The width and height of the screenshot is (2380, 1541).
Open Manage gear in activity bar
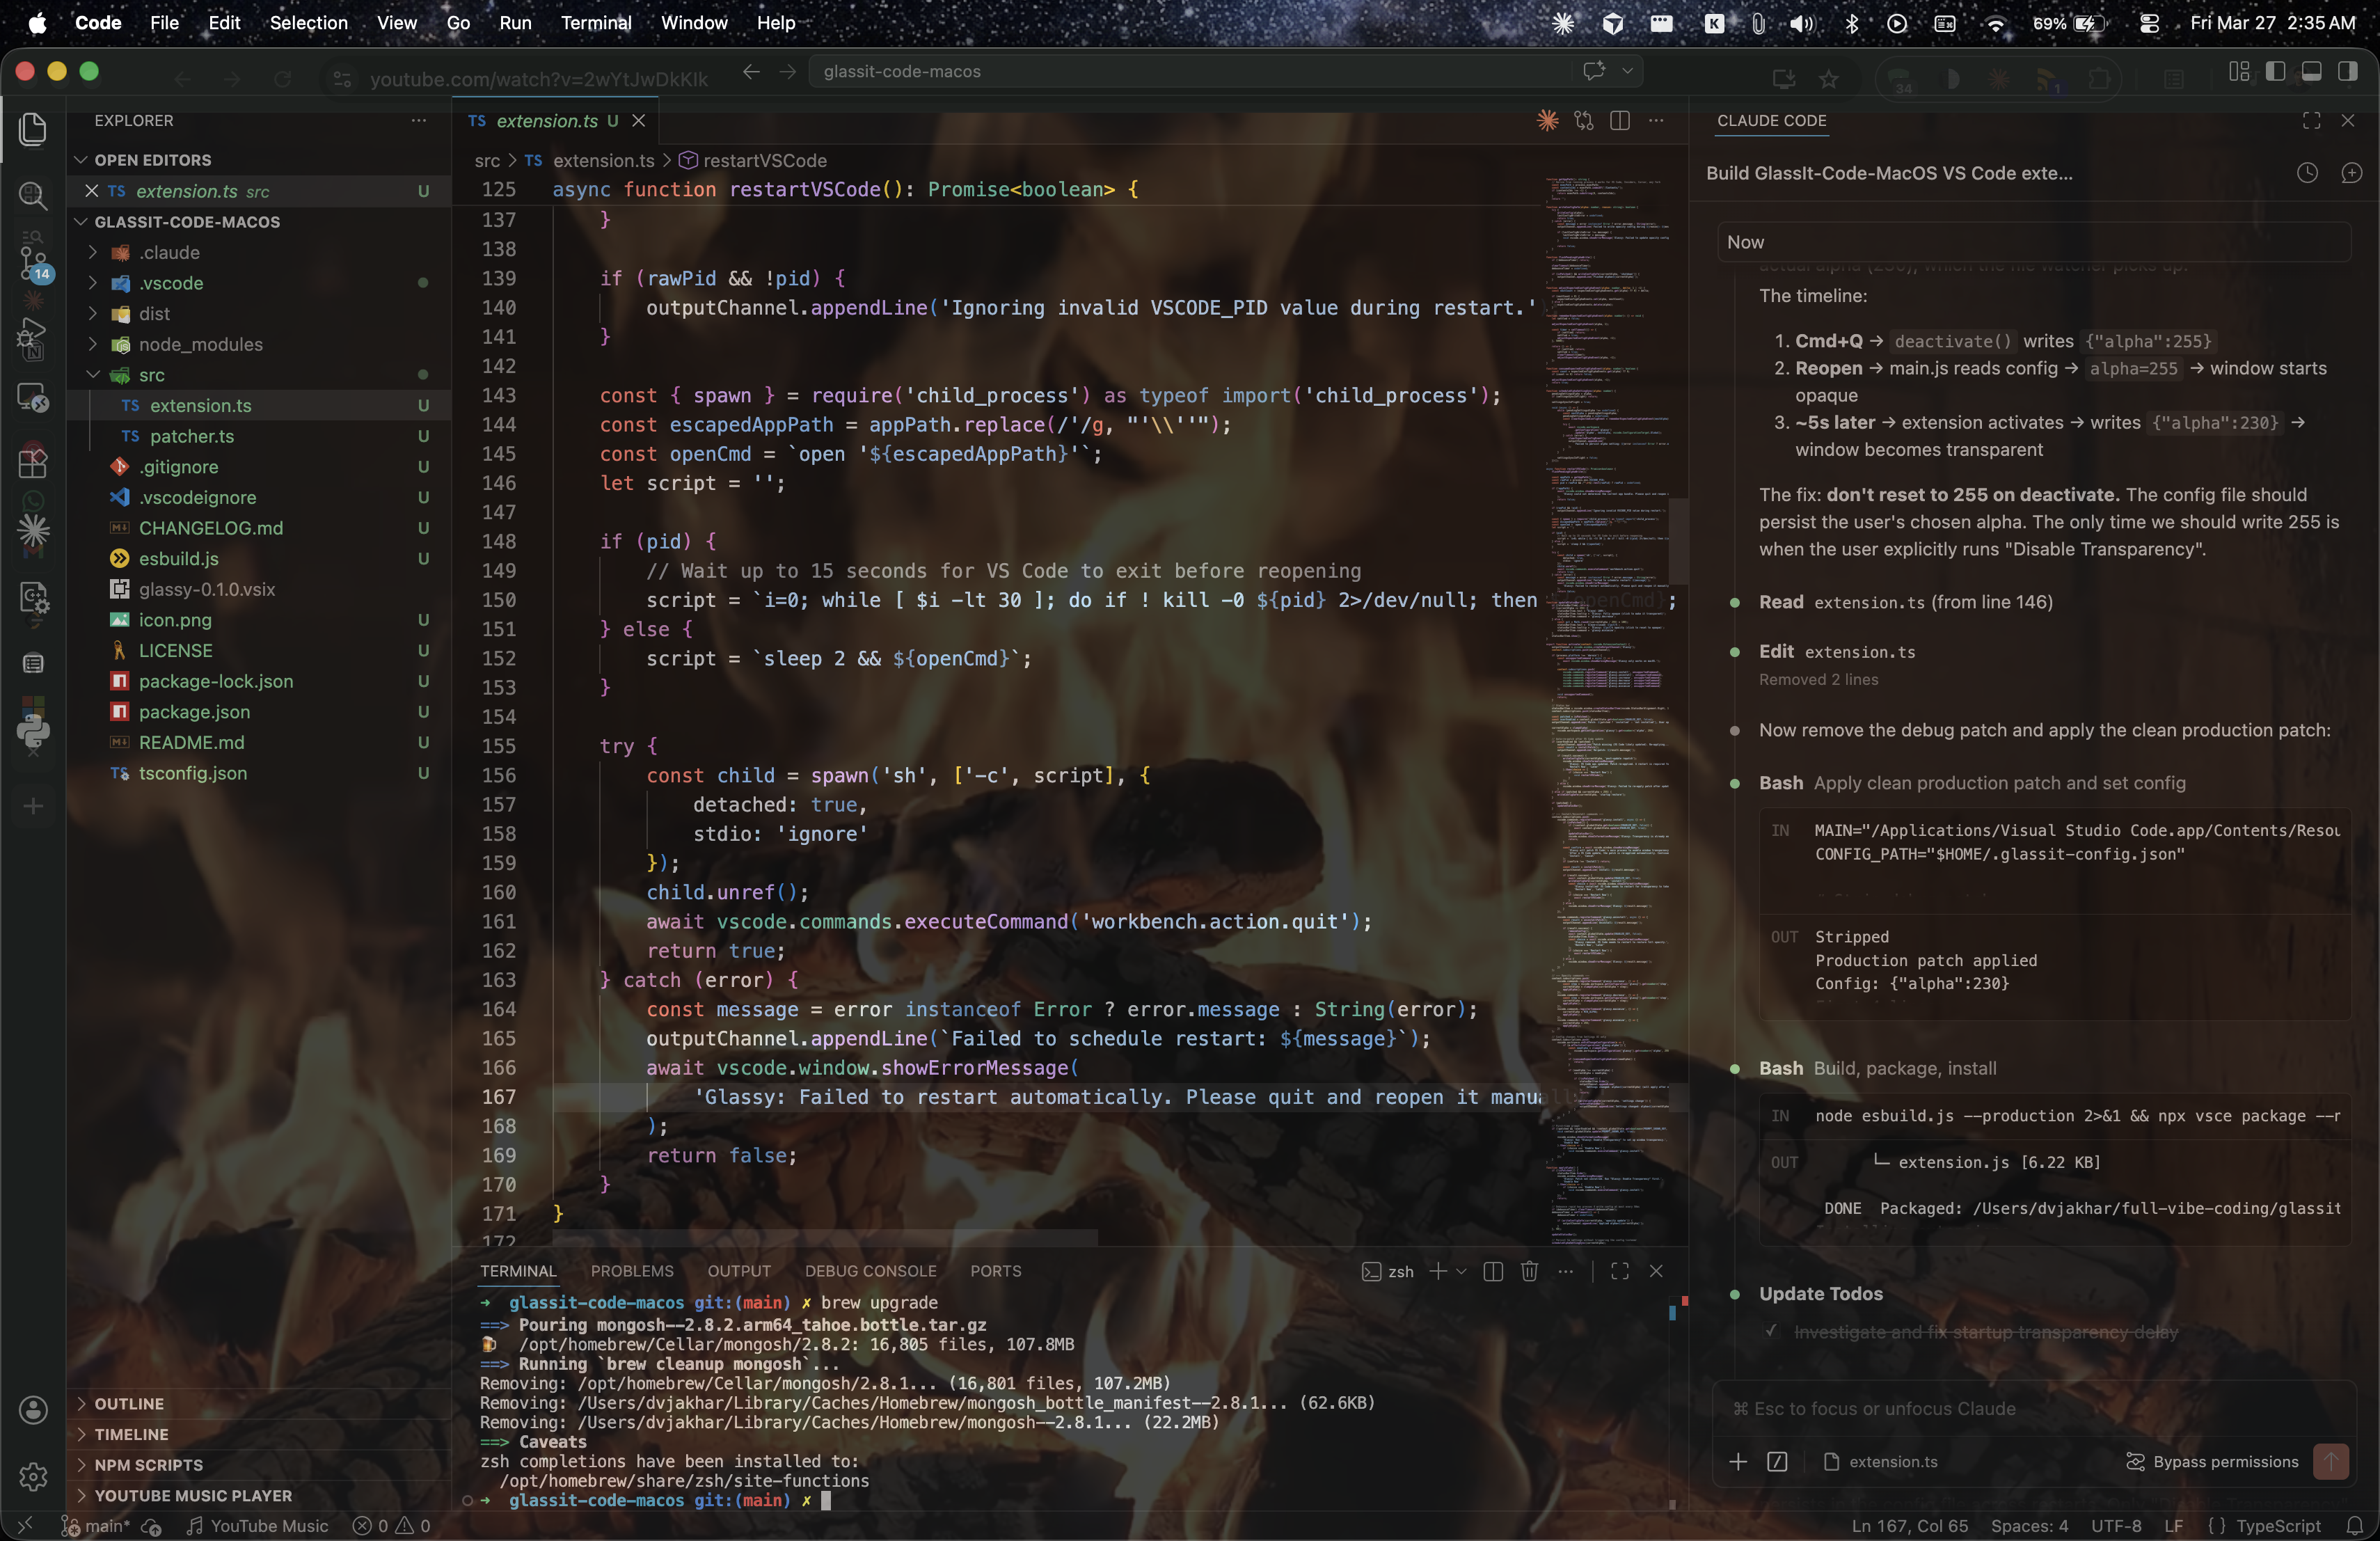[x=33, y=1476]
